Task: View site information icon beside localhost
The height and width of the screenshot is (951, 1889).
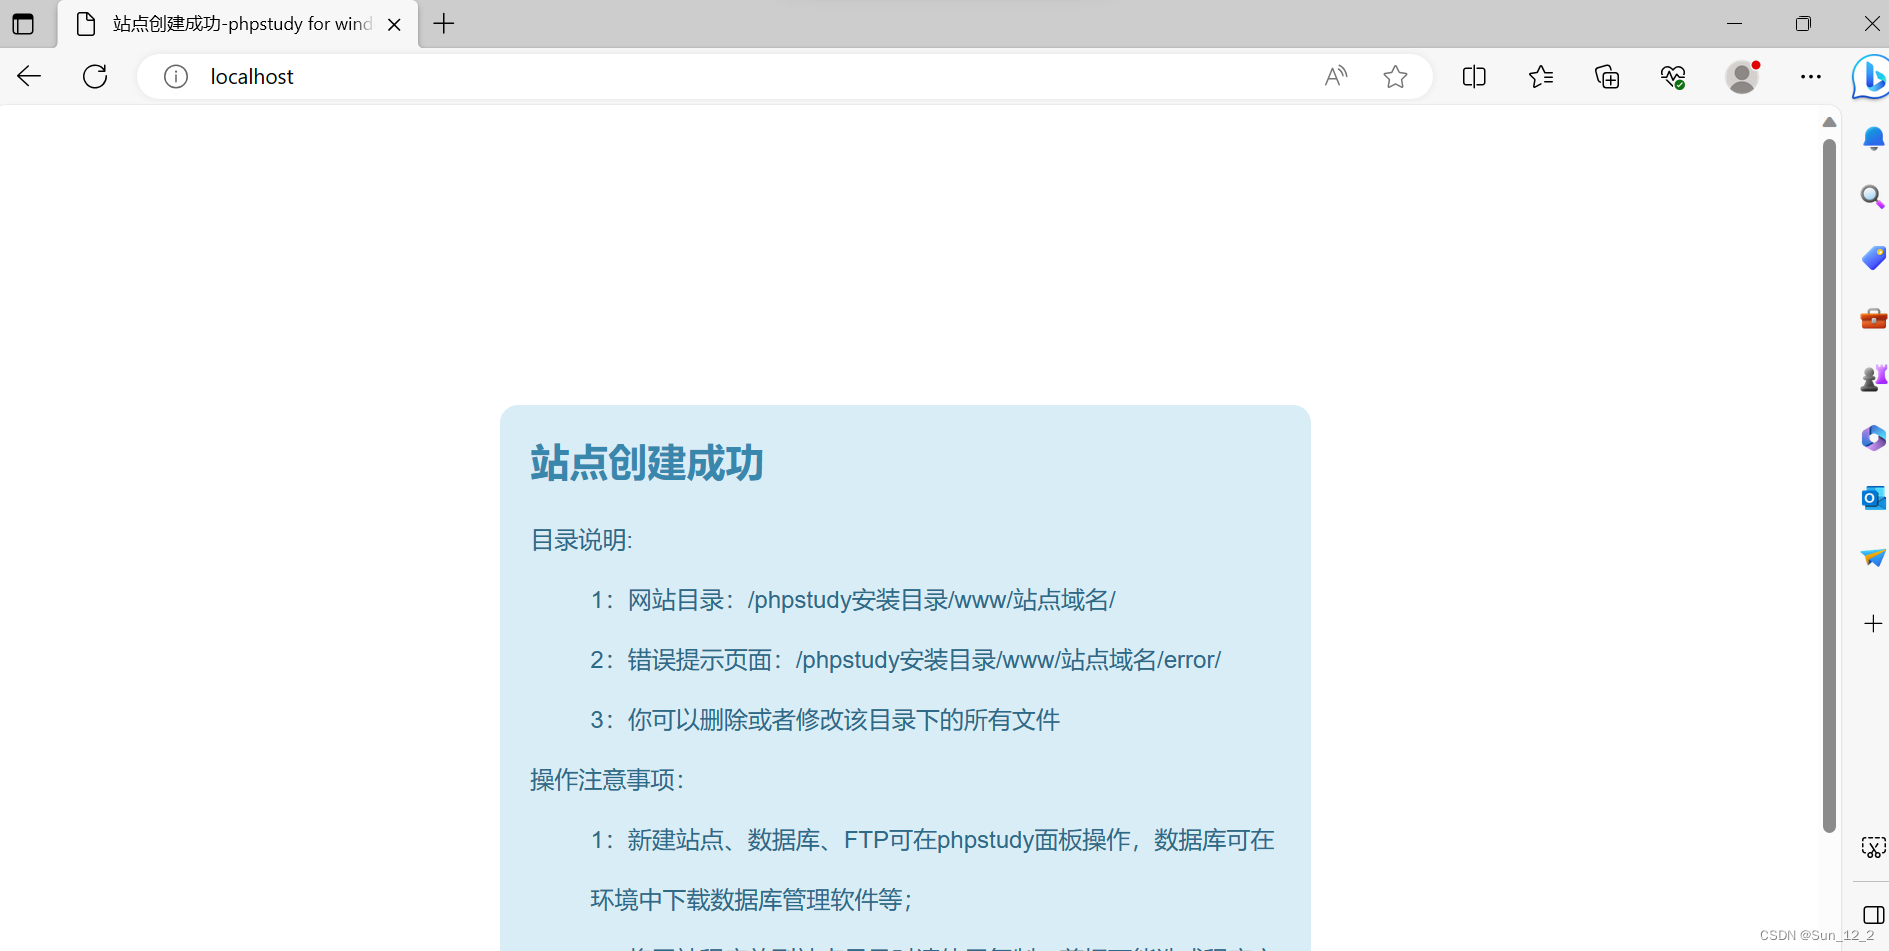Action: coord(176,76)
